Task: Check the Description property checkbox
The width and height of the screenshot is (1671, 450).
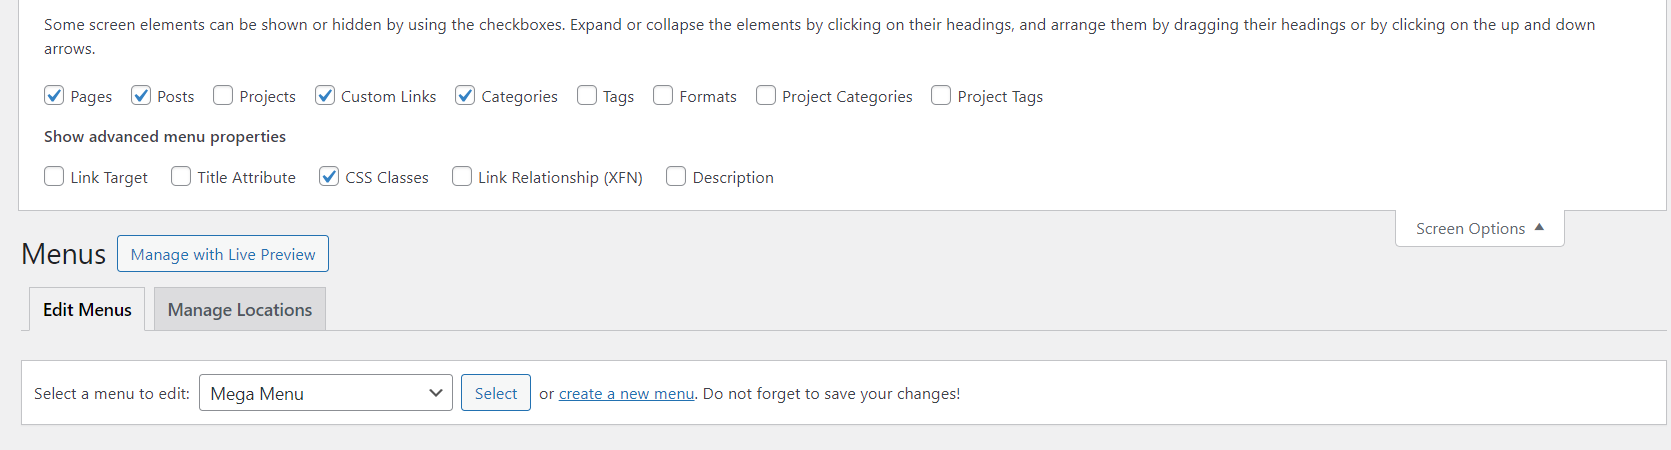Action: tap(676, 177)
